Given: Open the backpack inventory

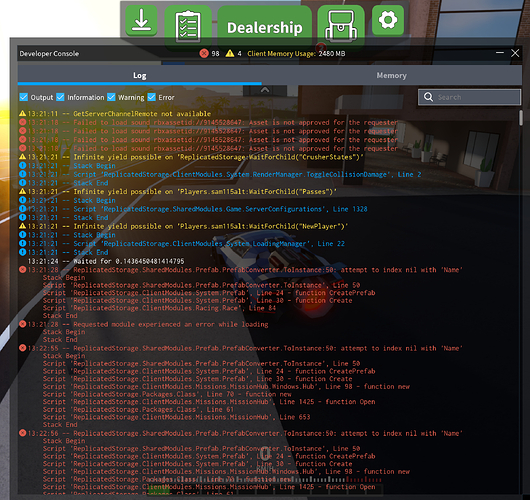Looking at the screenshot, I should (x=341, y=26).
